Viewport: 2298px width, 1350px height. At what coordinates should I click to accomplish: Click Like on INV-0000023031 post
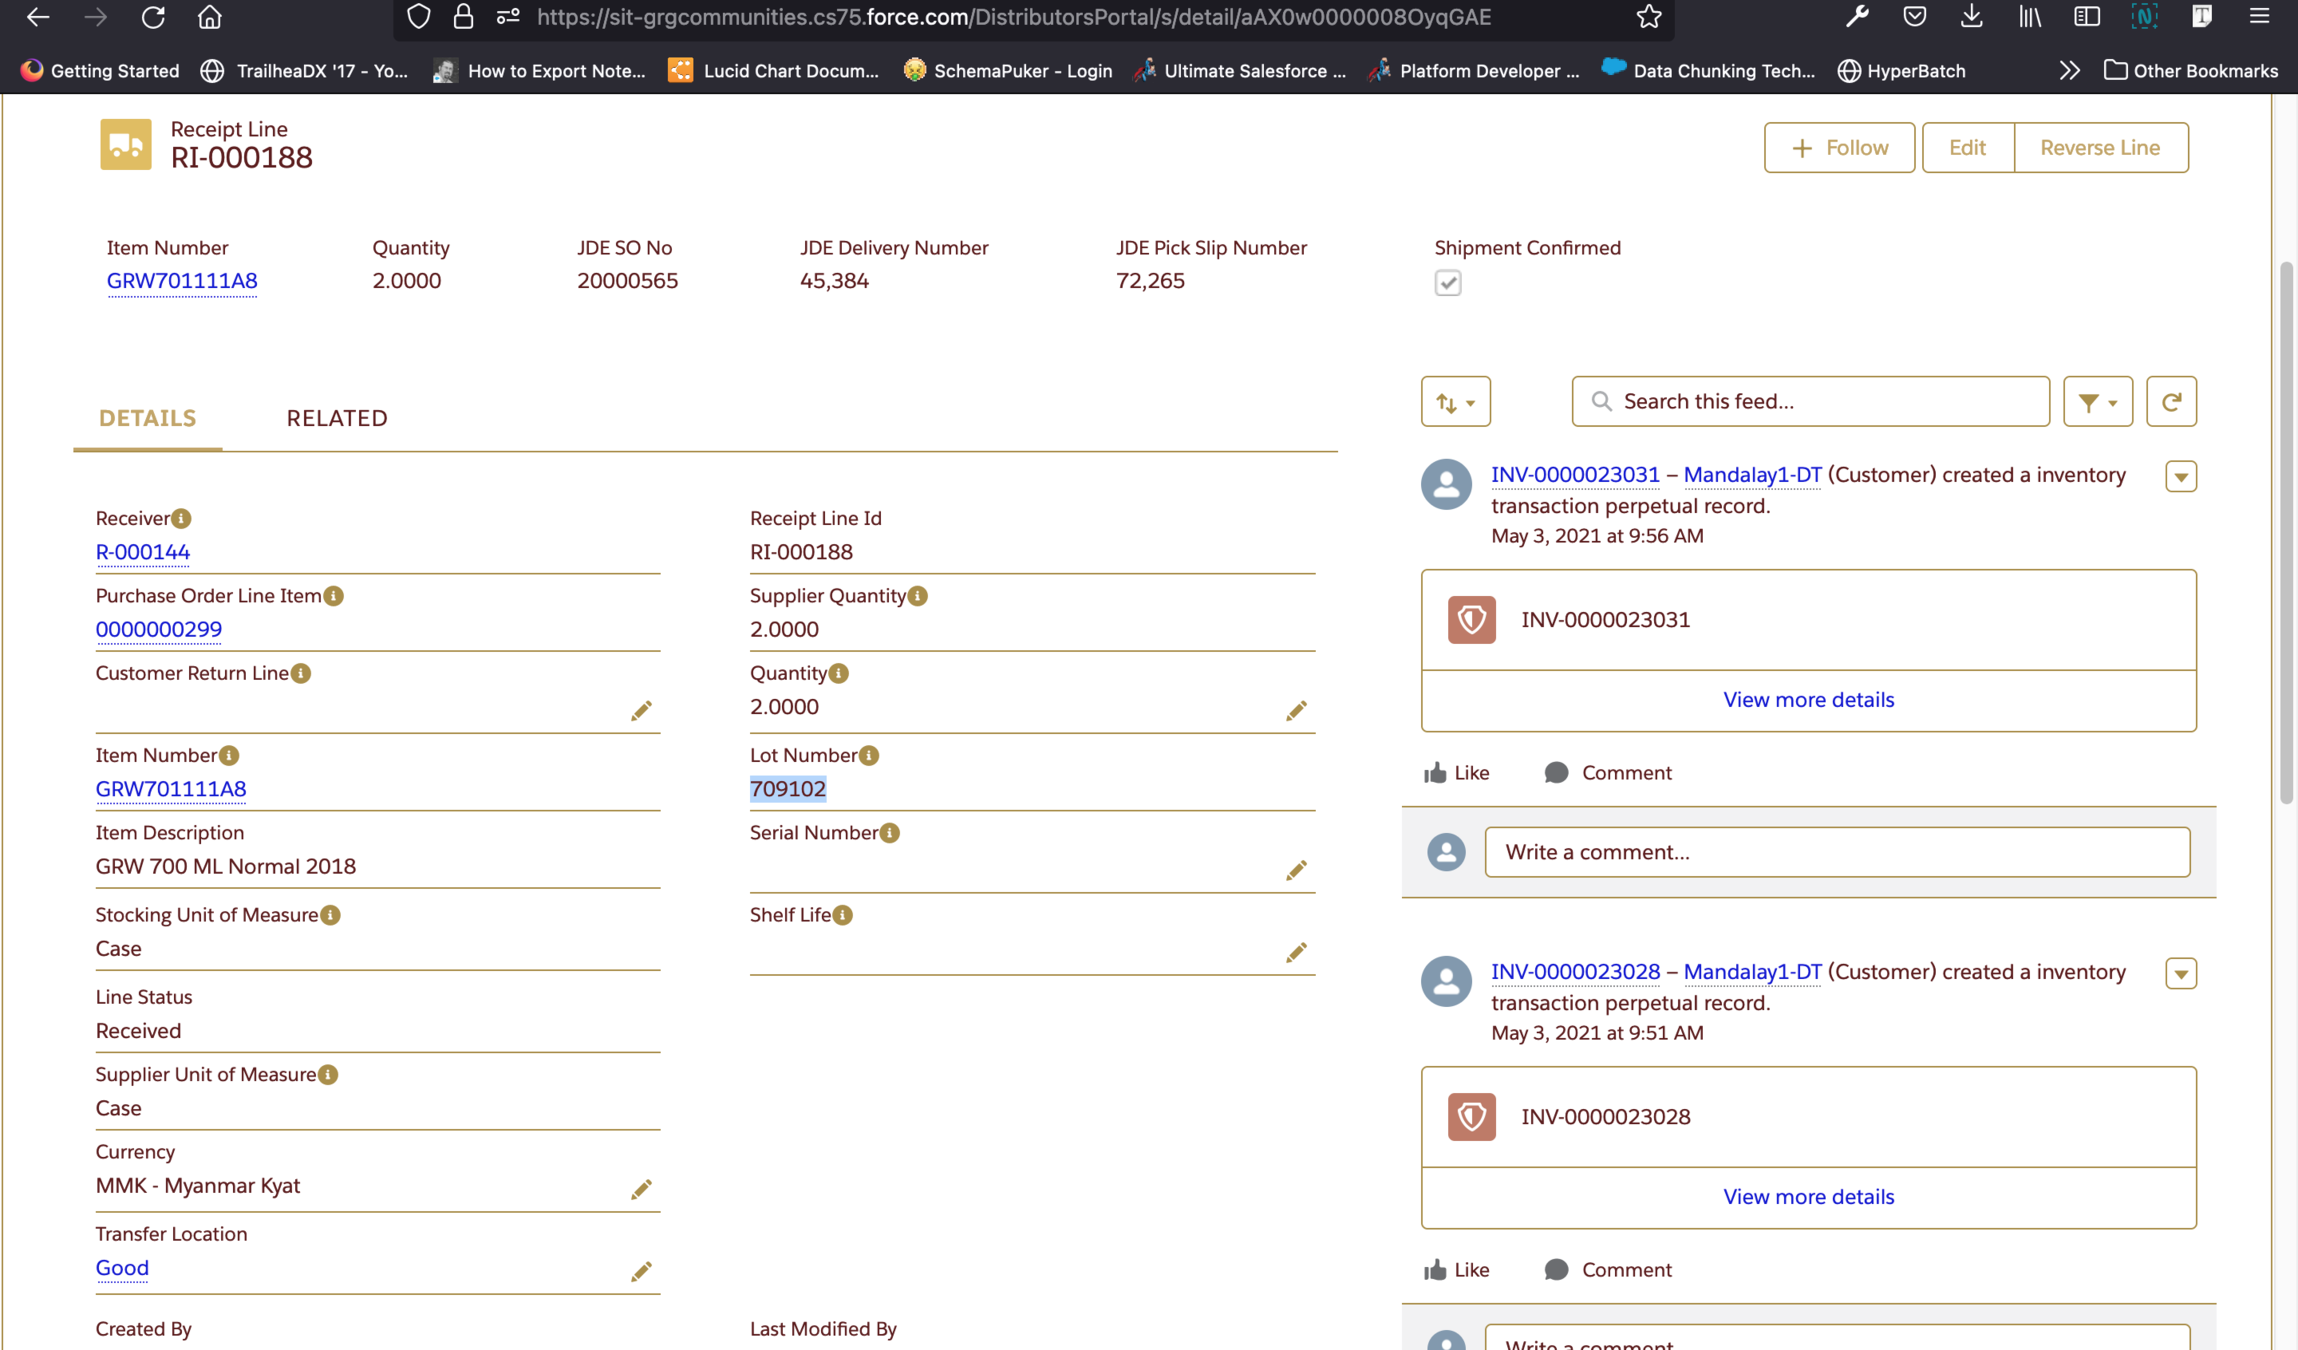[x=1456, y=772]
